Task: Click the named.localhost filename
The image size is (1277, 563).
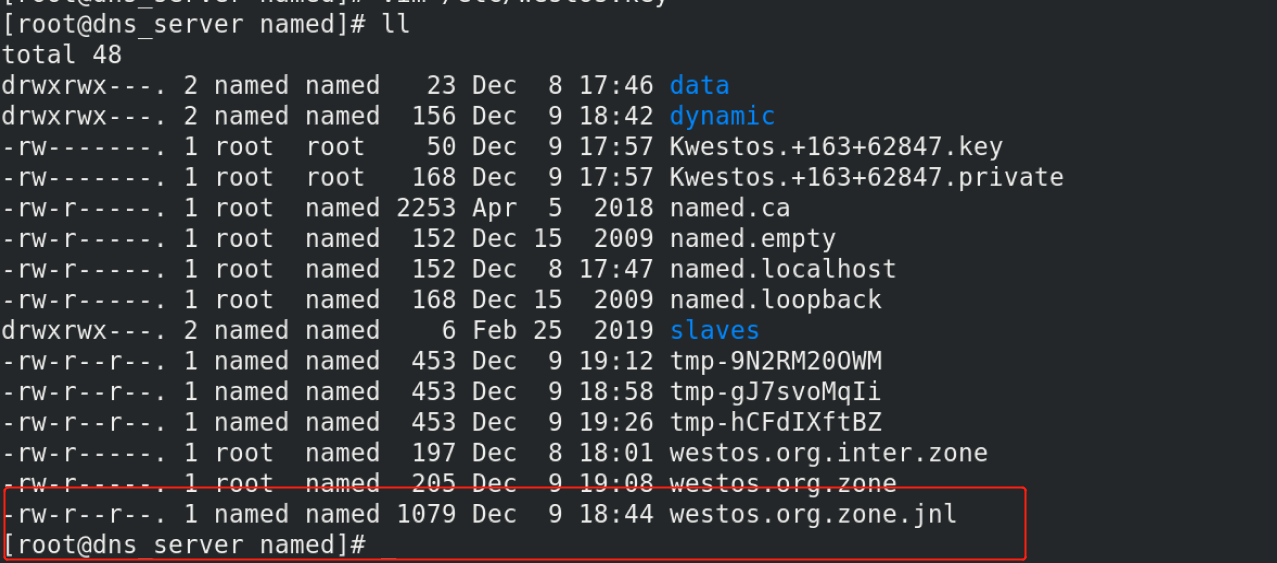Action: [782, 270]
